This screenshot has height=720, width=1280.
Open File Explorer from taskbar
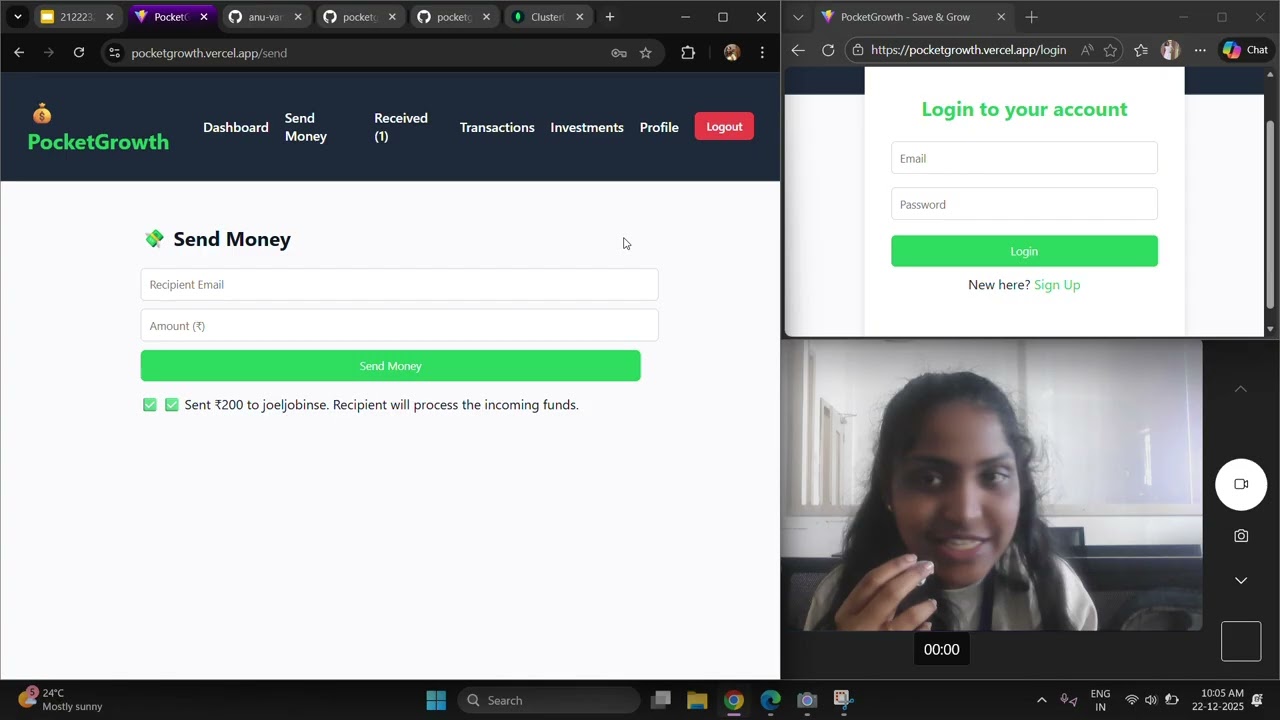(697, 700)
